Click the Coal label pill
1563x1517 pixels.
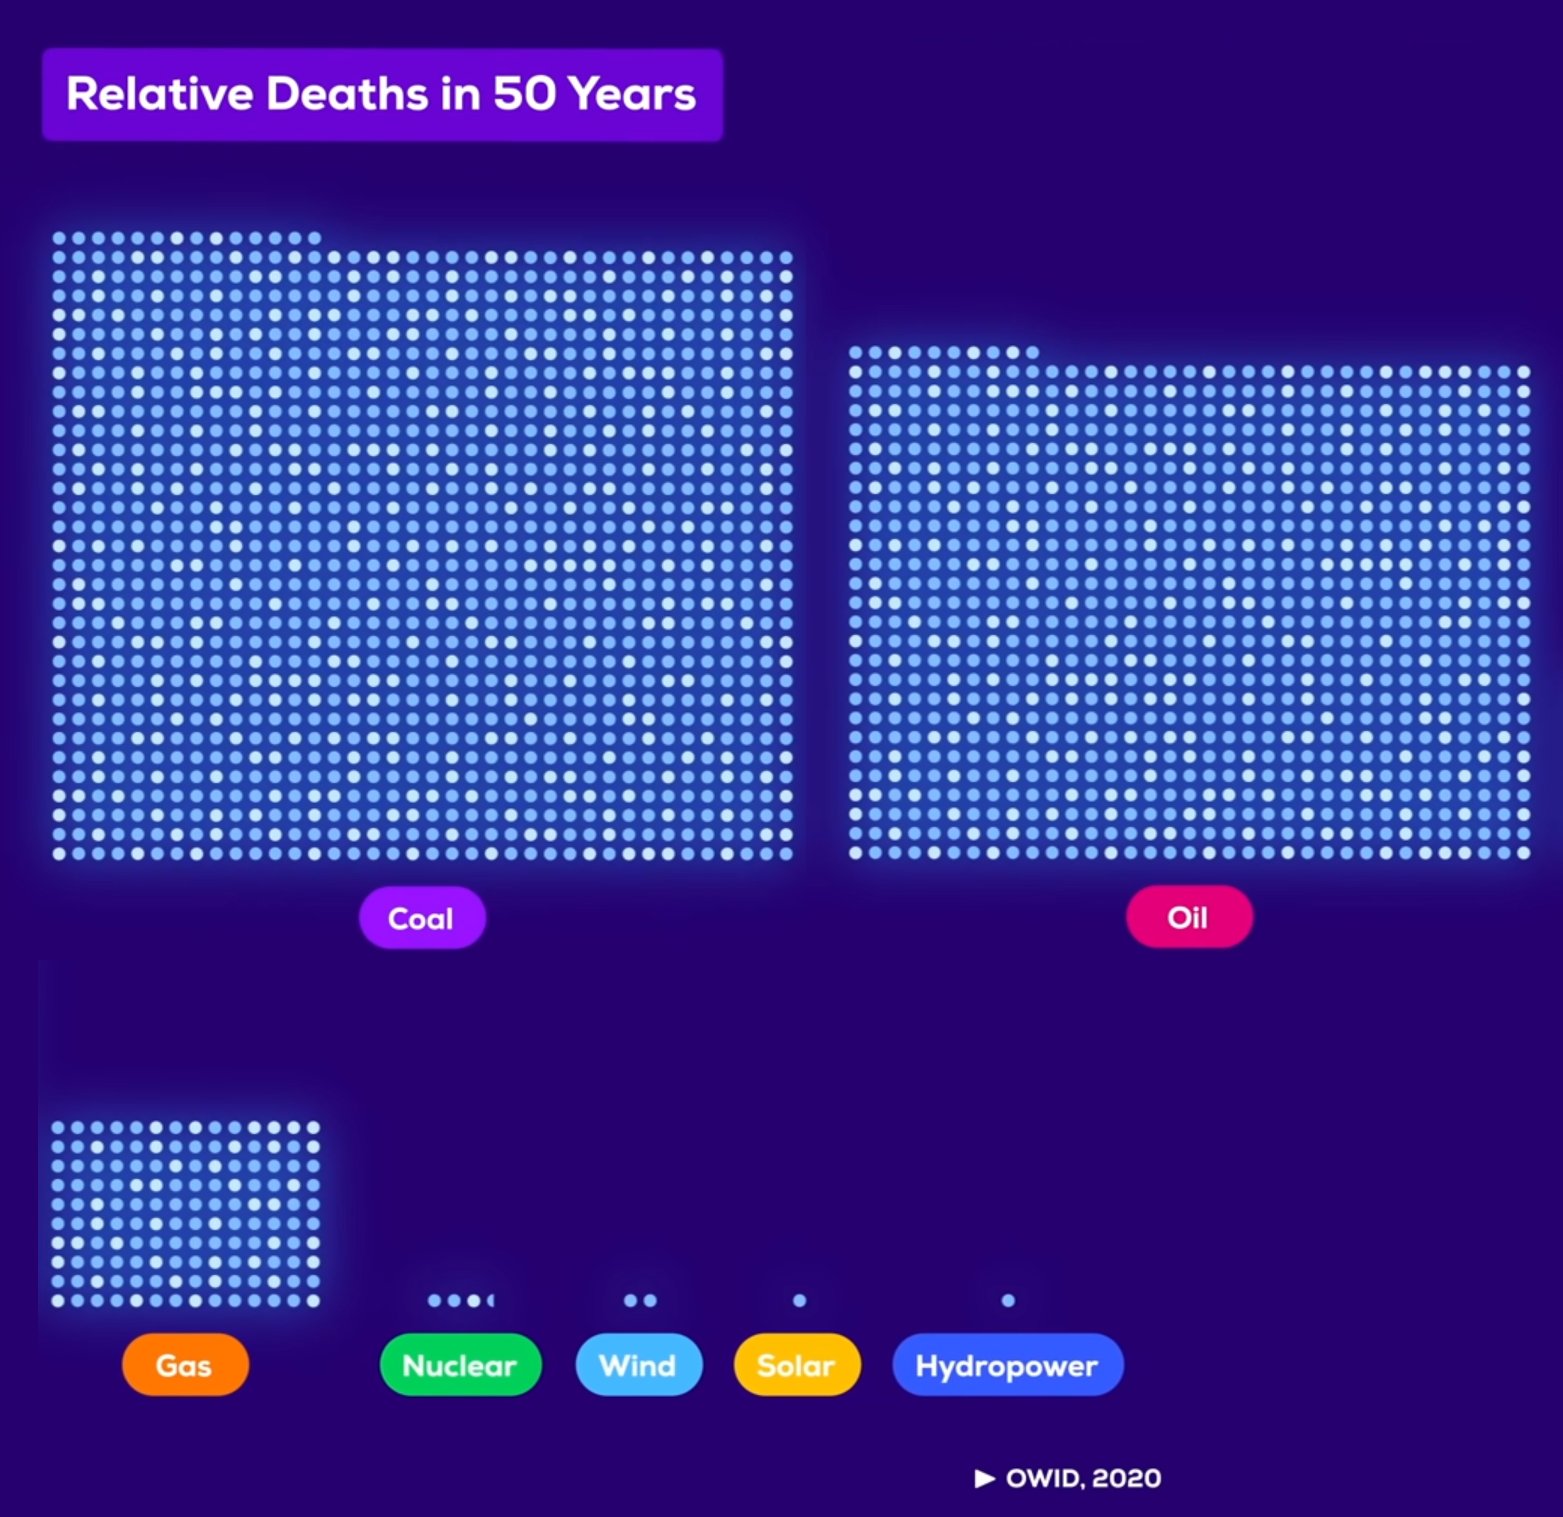tap(422, 917)
